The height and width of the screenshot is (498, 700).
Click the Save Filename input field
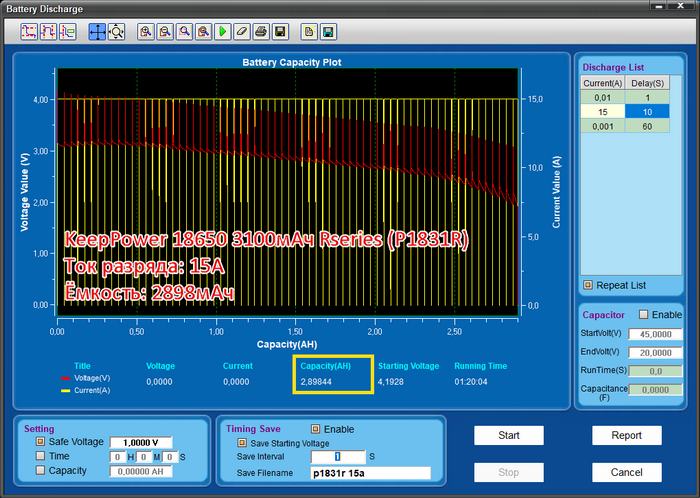click(369, 473)
